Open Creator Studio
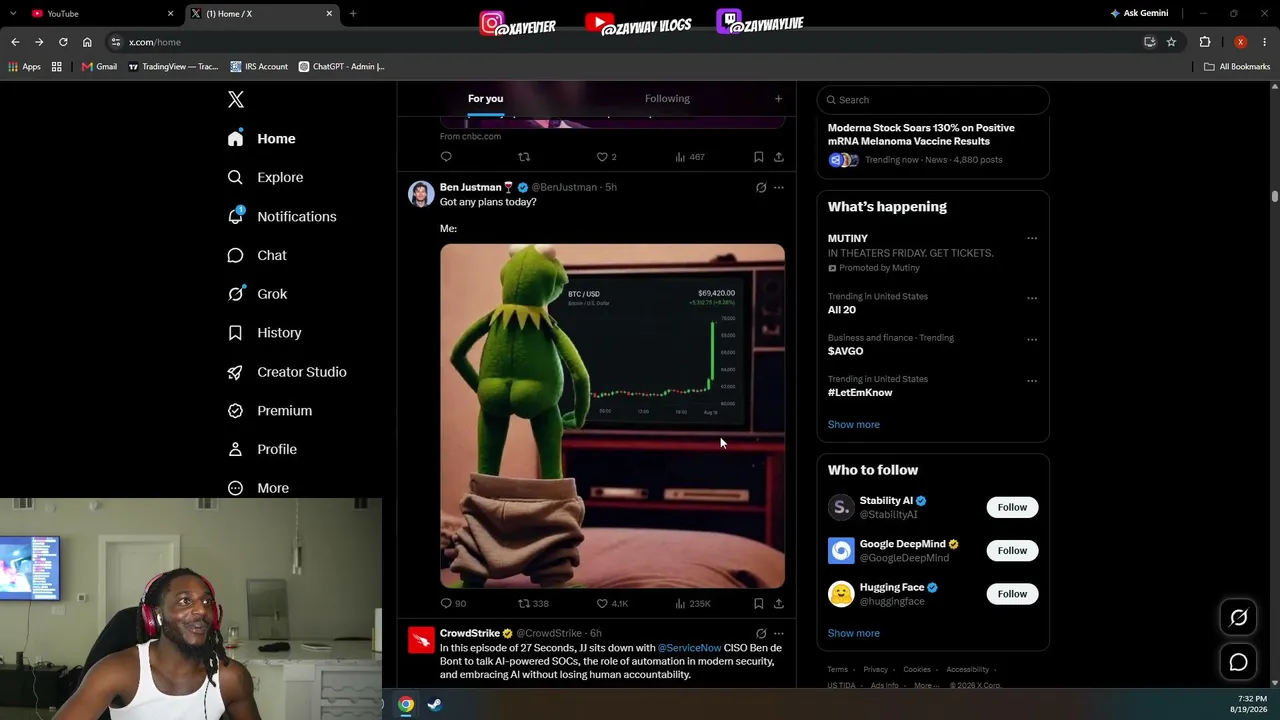Viewport: 1280px width, 720px height. tap(287, 372)
